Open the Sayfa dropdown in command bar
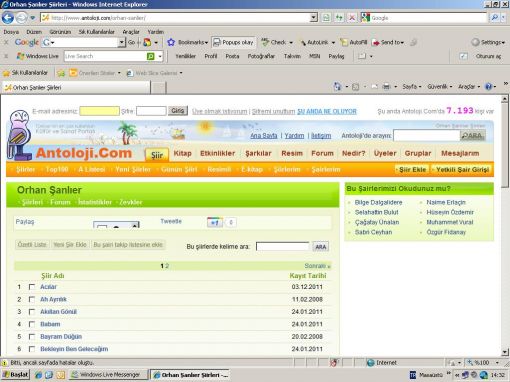The width and height of the screenshot is (510, 382). (412, 87)
